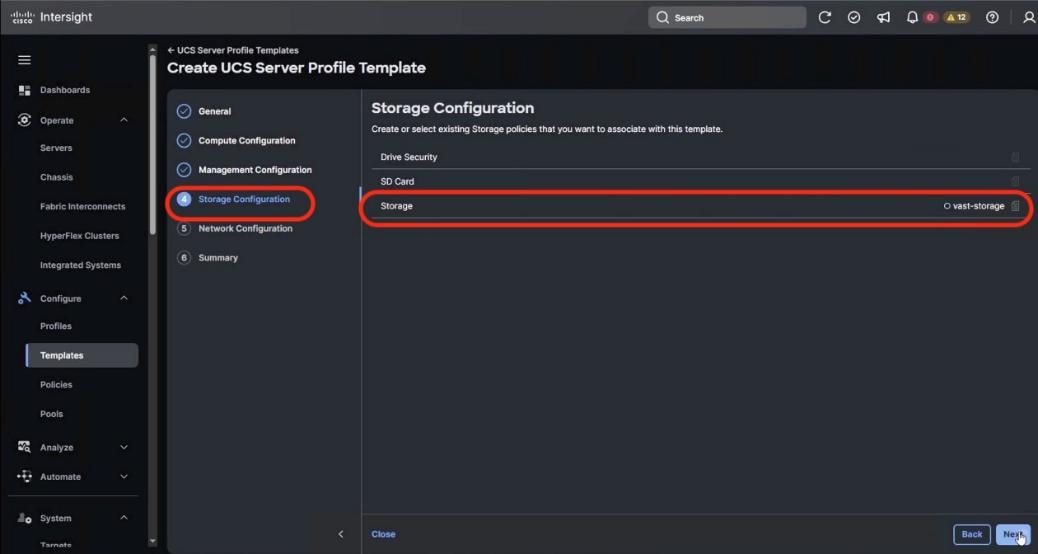The height and width of the screenshot is (554, 1038).
Task: Click the System section icon
Action: coord(24,518)
